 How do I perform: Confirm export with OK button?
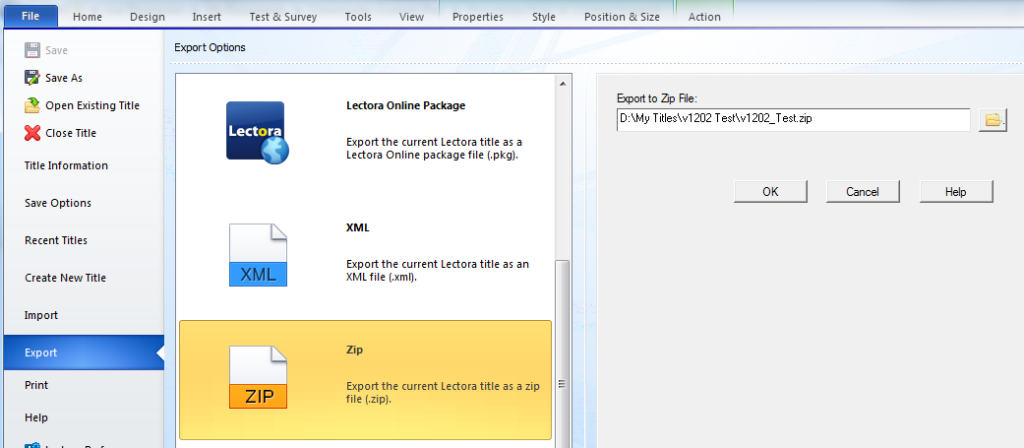pos(771,191)
